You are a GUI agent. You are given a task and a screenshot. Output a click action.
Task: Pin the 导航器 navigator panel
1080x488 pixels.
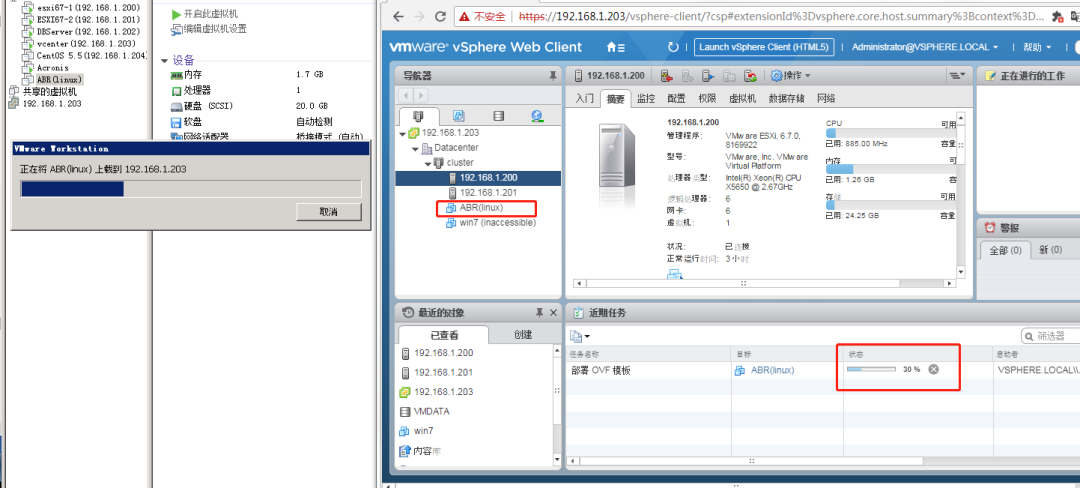[x=552, y=76]
